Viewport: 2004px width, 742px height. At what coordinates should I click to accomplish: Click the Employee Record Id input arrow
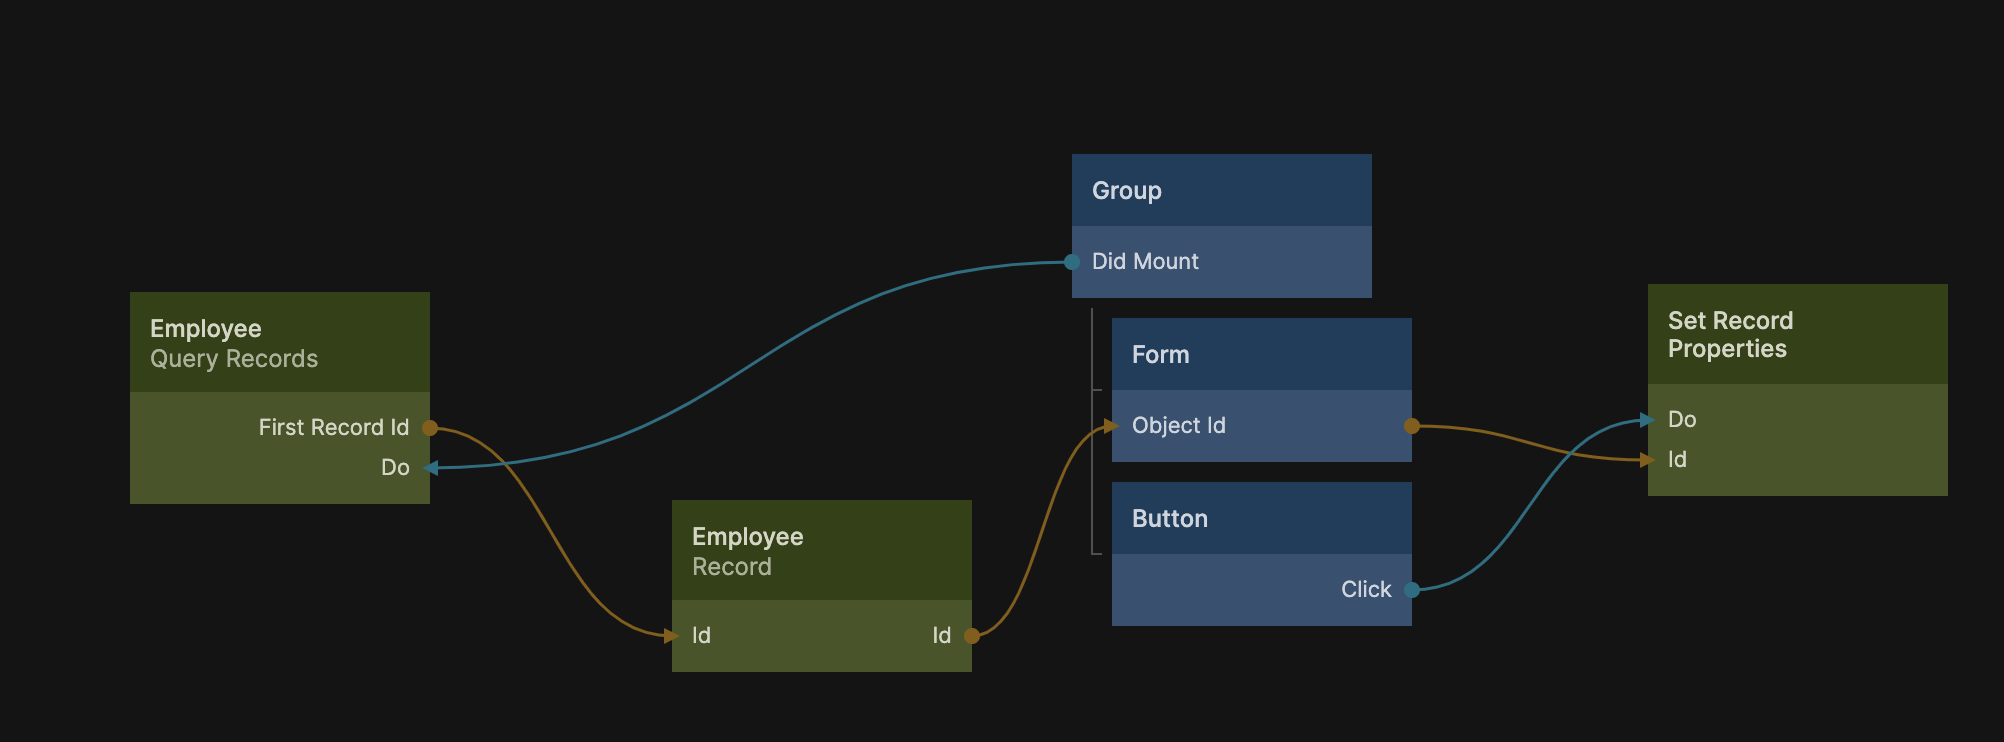(x=671, y=636)
